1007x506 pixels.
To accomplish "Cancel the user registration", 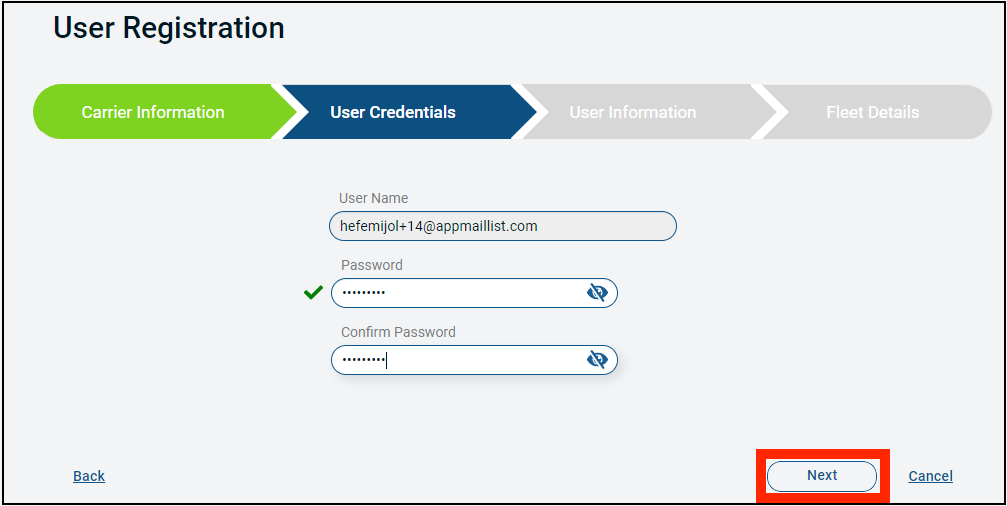I will (931, 476).
